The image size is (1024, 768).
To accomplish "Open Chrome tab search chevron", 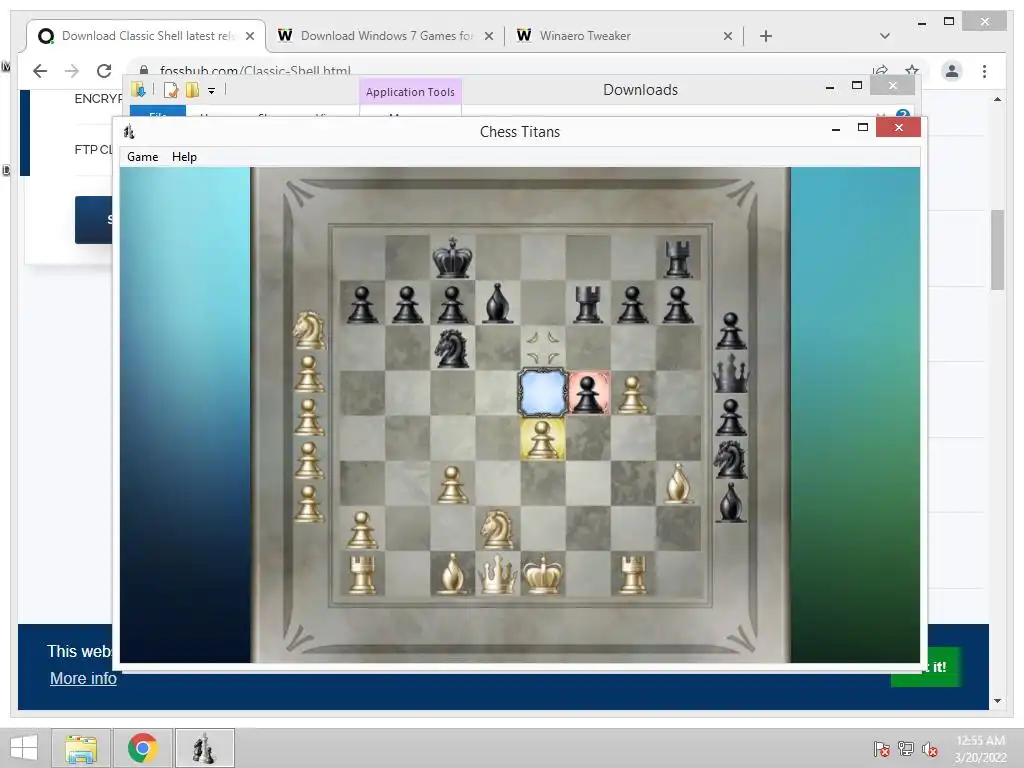I will tap(884, 36).
